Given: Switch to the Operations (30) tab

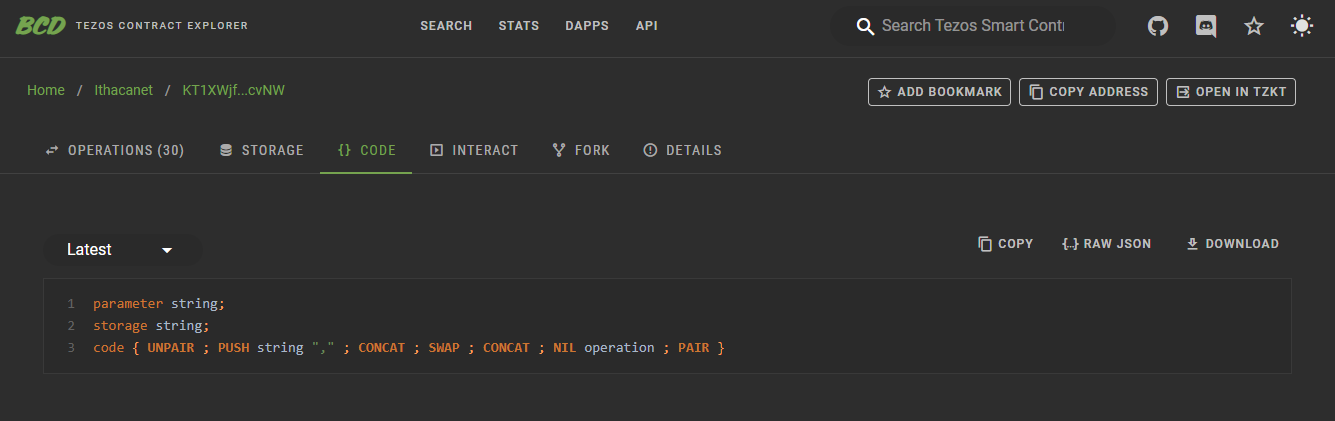Looking at the screenshot, I should (115, 150).
